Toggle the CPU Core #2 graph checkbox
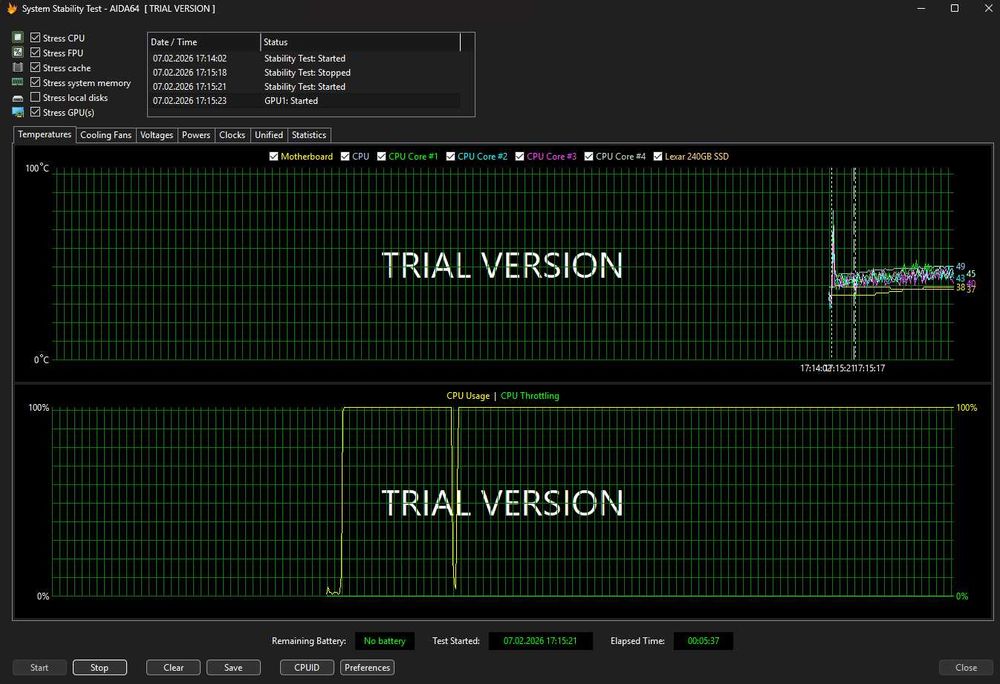Screen dimensions: 1000x684 click(450, 156)
